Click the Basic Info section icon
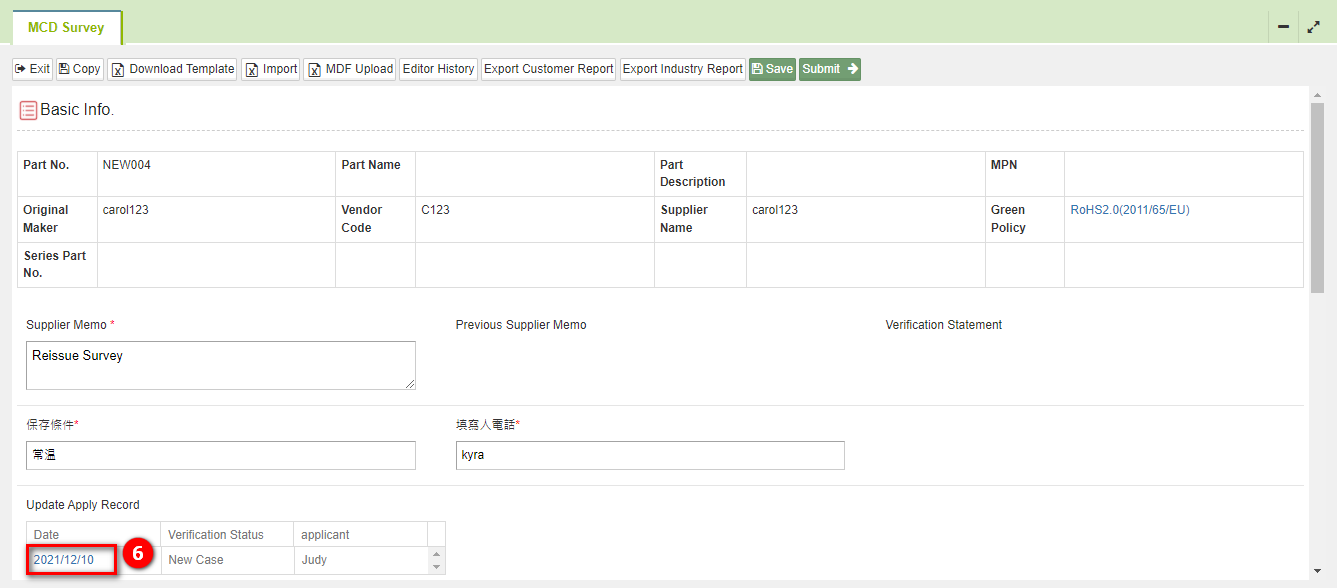The image size is (1337, 588). pos(29,110)
